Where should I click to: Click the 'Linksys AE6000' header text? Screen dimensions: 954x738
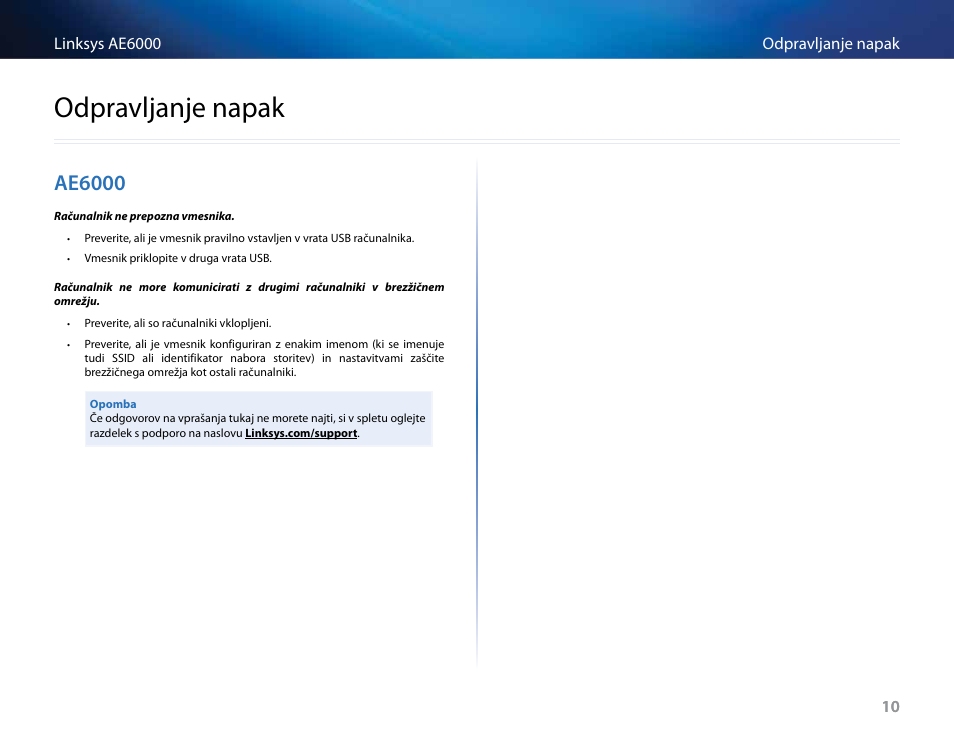point(108,44)
